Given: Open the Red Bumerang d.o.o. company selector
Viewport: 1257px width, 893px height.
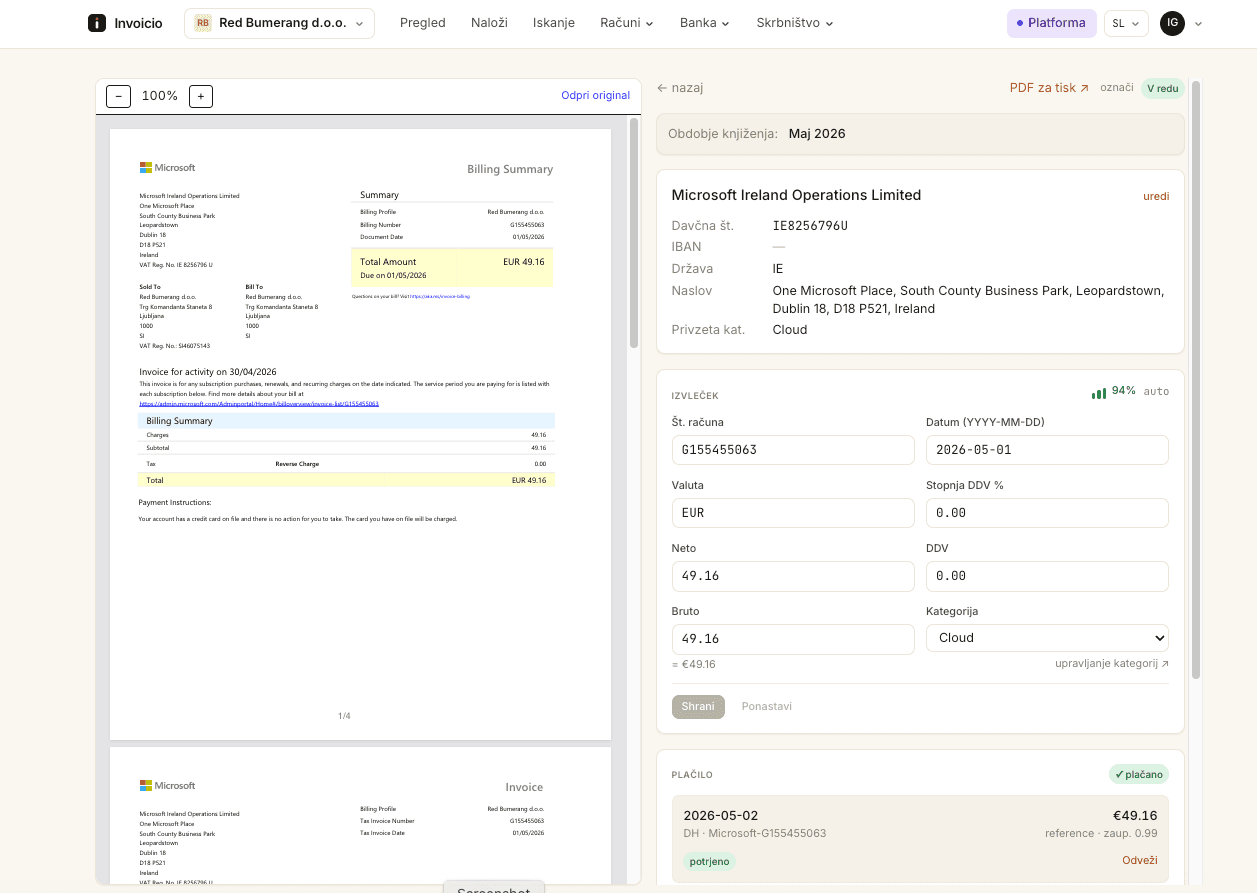Looking at the screenshot, I should coord(279,23).
